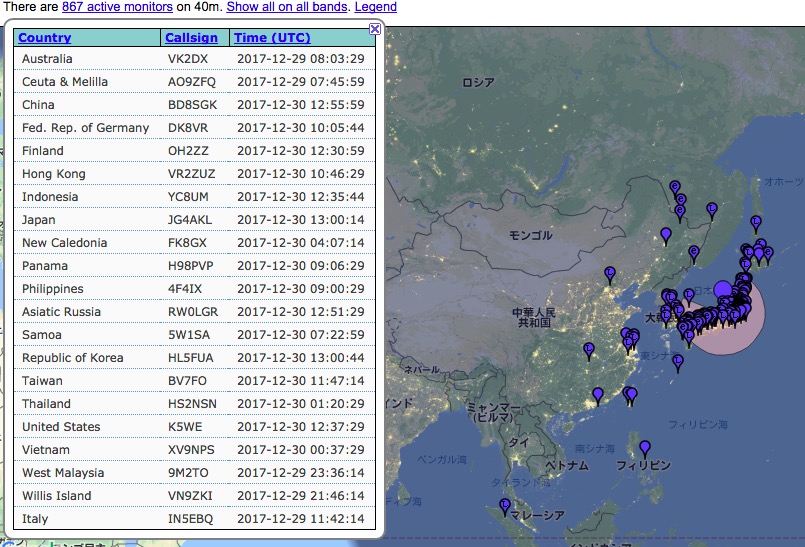The height and width of the screenshot is (547, 805).
Task: Click callsign OH2ZZ
Action: point(188,151)
